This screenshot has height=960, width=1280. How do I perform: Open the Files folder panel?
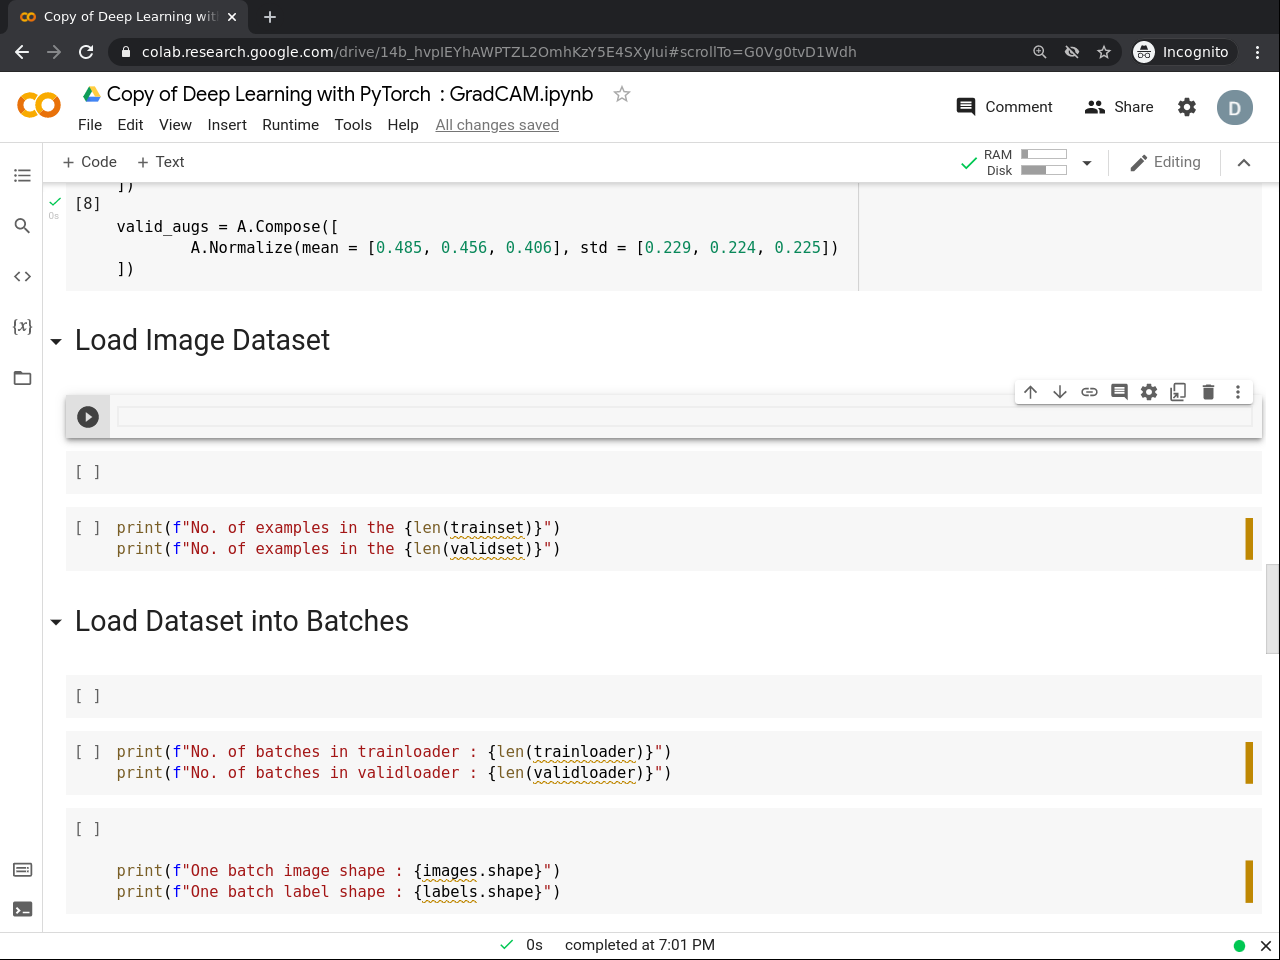22,378
